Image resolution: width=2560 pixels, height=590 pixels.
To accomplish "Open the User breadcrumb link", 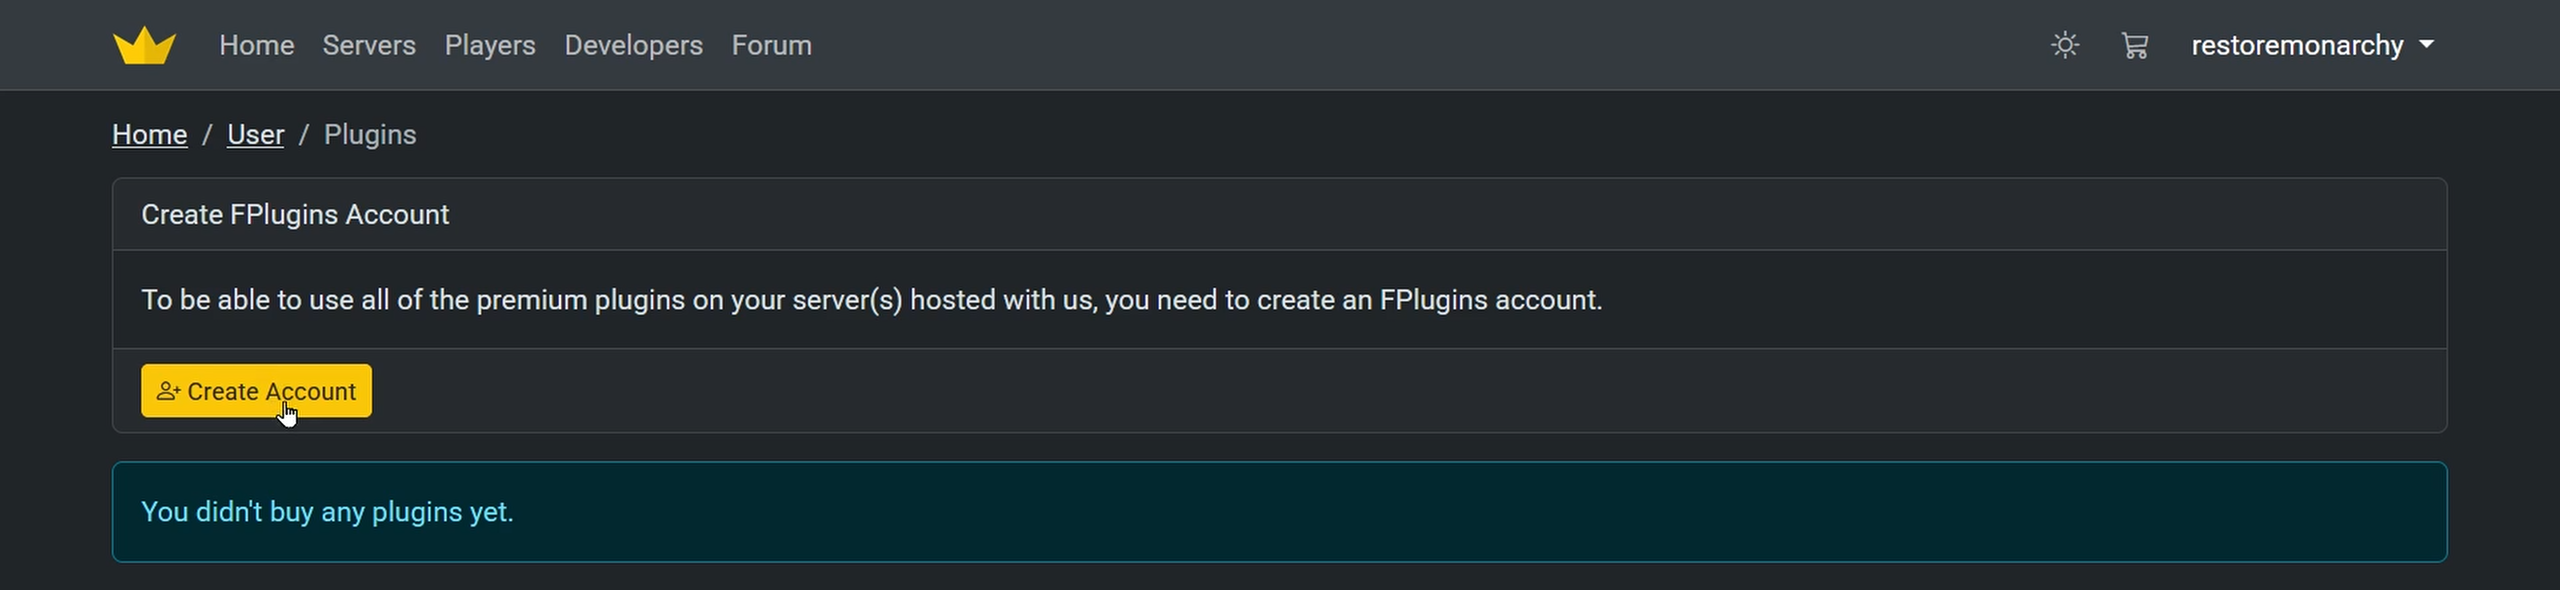I will coord(255,134).
